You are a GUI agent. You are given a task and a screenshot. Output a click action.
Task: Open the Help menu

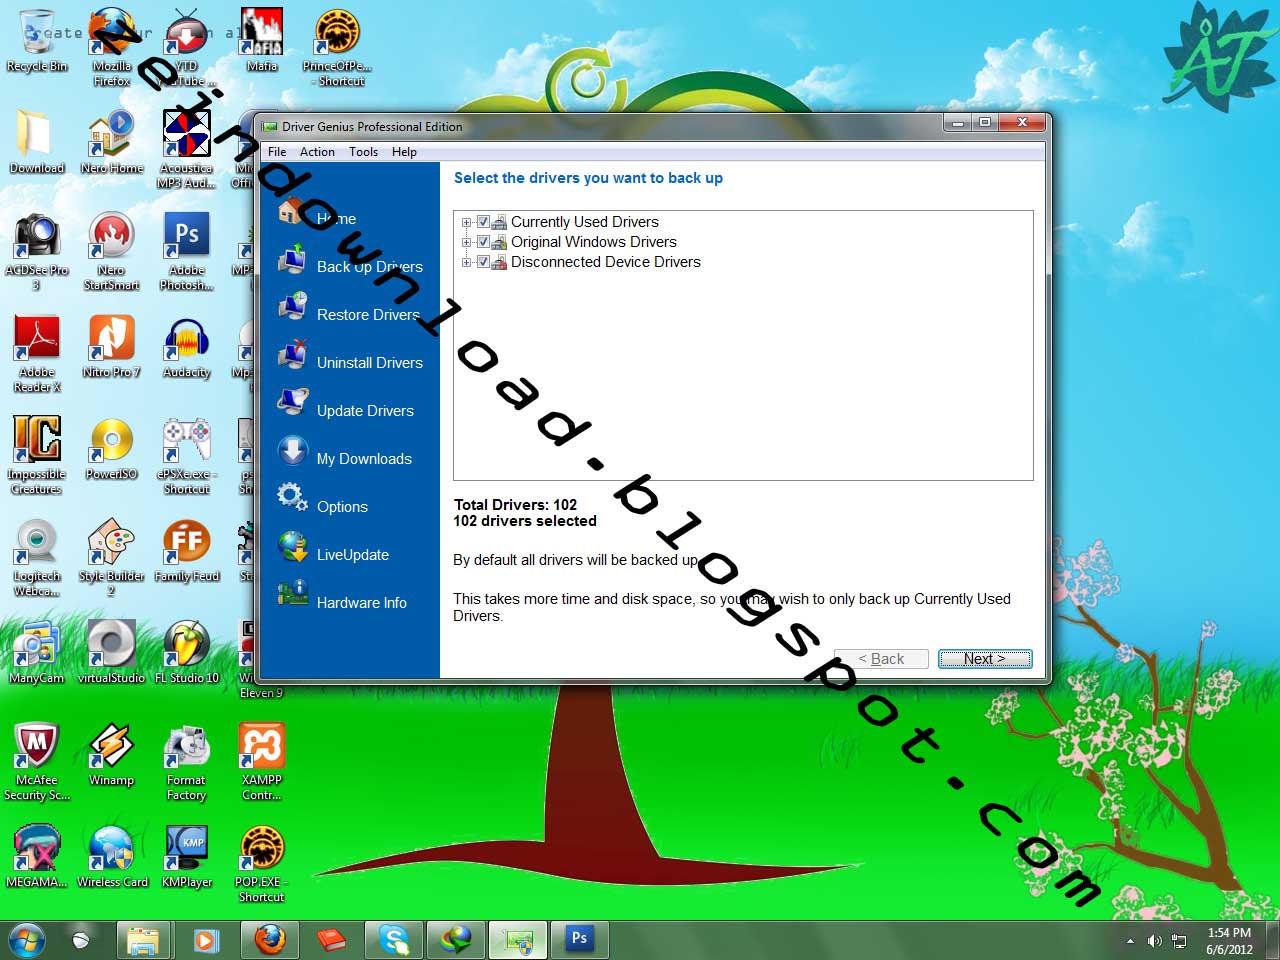point(404,152)
